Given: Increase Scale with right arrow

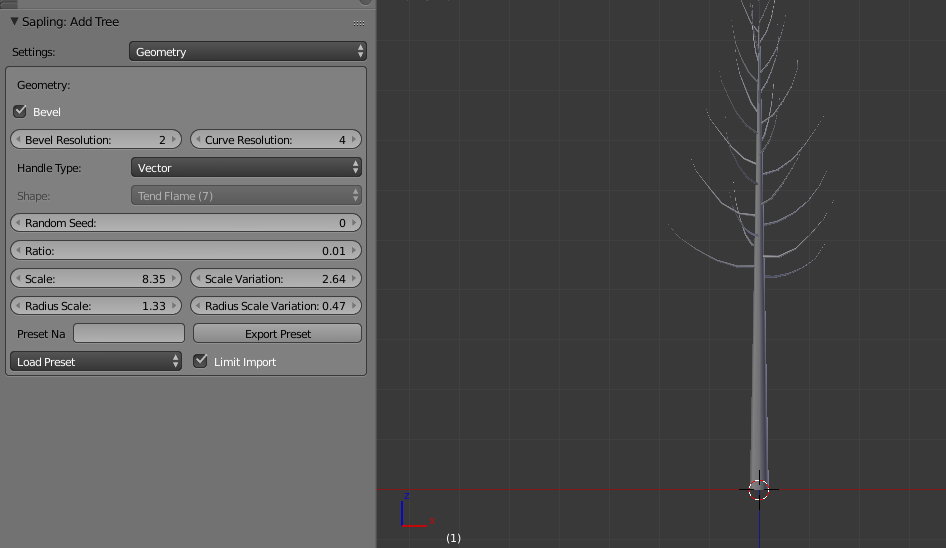Looking at the screenshot, I should click(x=174, y=279).
